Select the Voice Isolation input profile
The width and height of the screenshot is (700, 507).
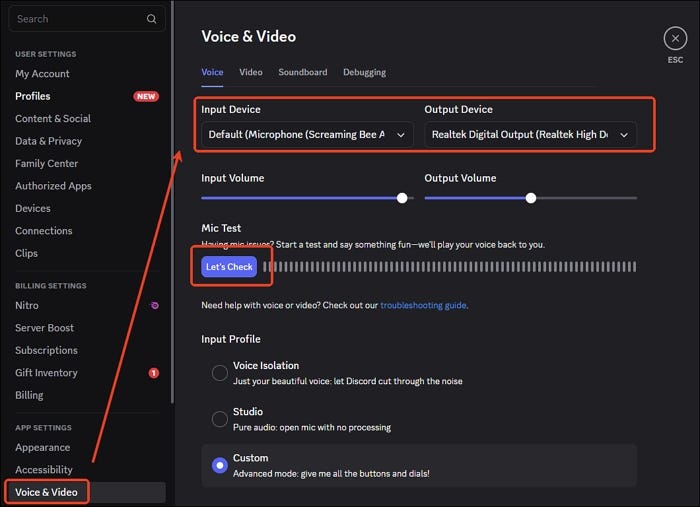220,373
